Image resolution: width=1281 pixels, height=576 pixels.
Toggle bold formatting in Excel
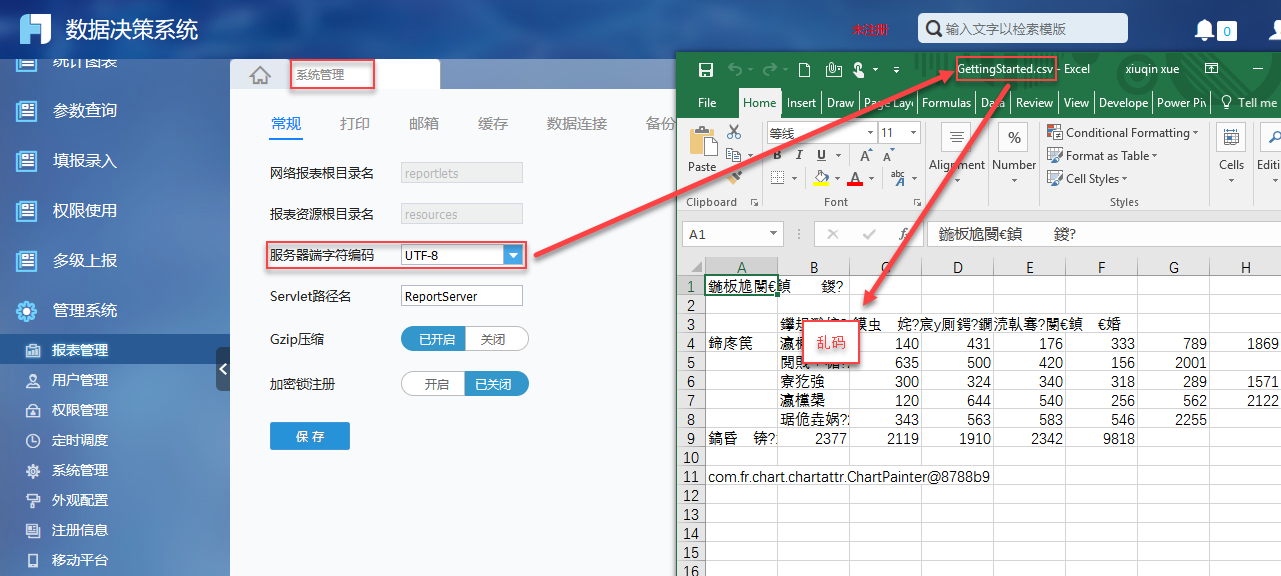778,157
